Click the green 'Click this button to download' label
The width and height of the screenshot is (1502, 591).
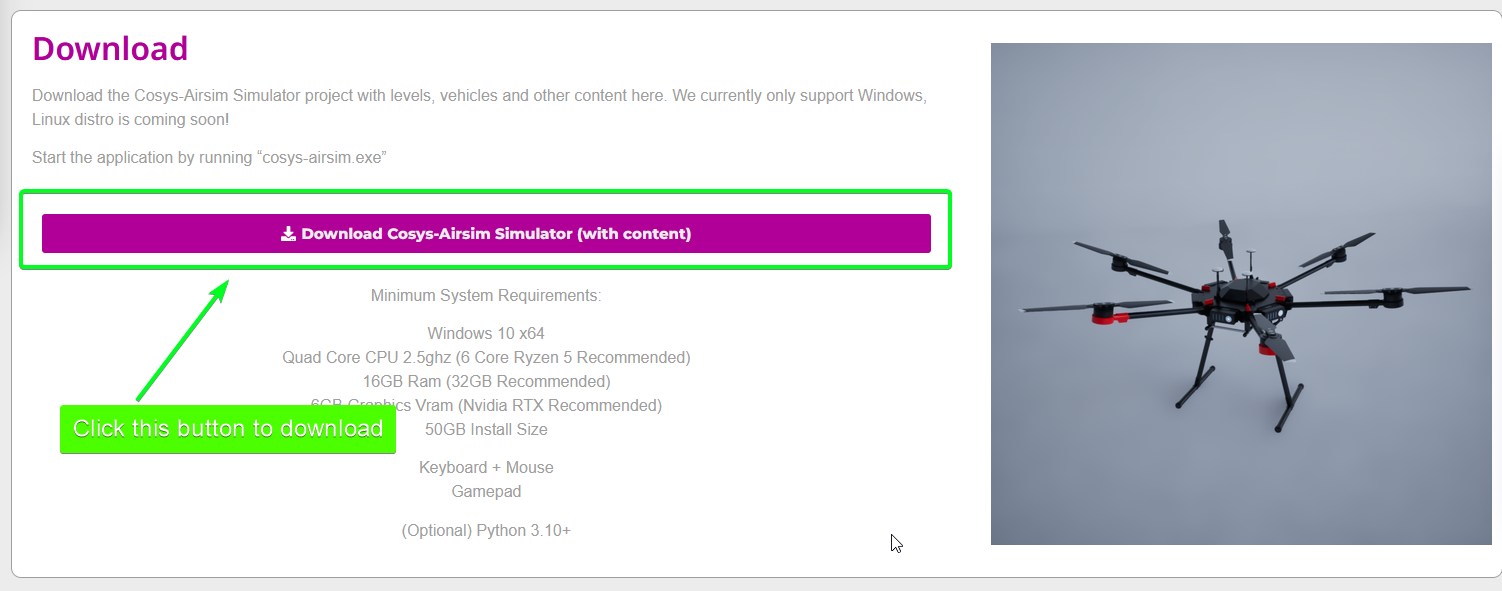(x=228, y=429)
